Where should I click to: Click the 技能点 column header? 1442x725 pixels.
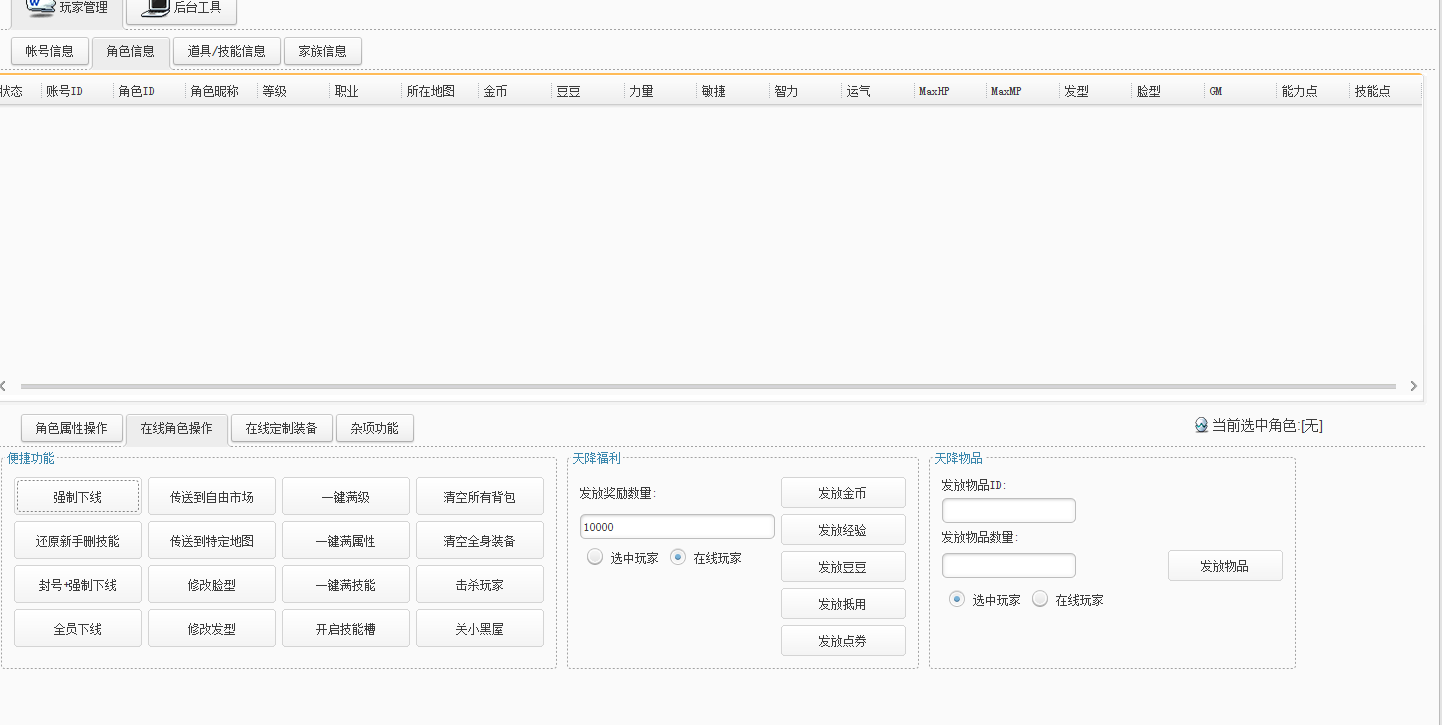click(x=1386, y=91)
